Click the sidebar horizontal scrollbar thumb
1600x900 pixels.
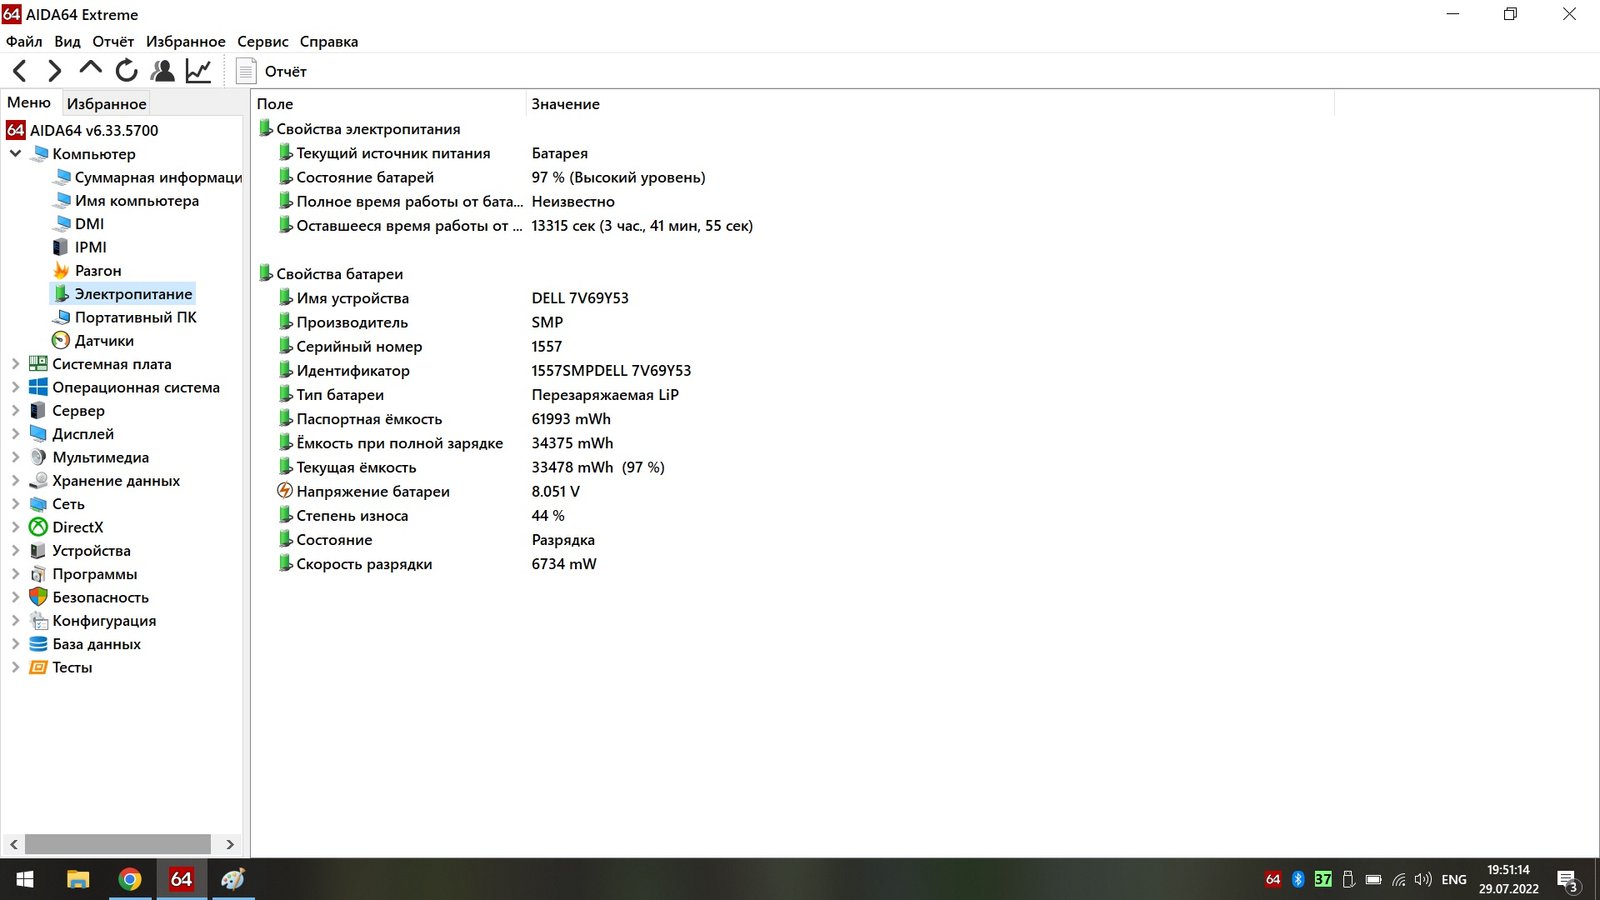pos(118,844)
